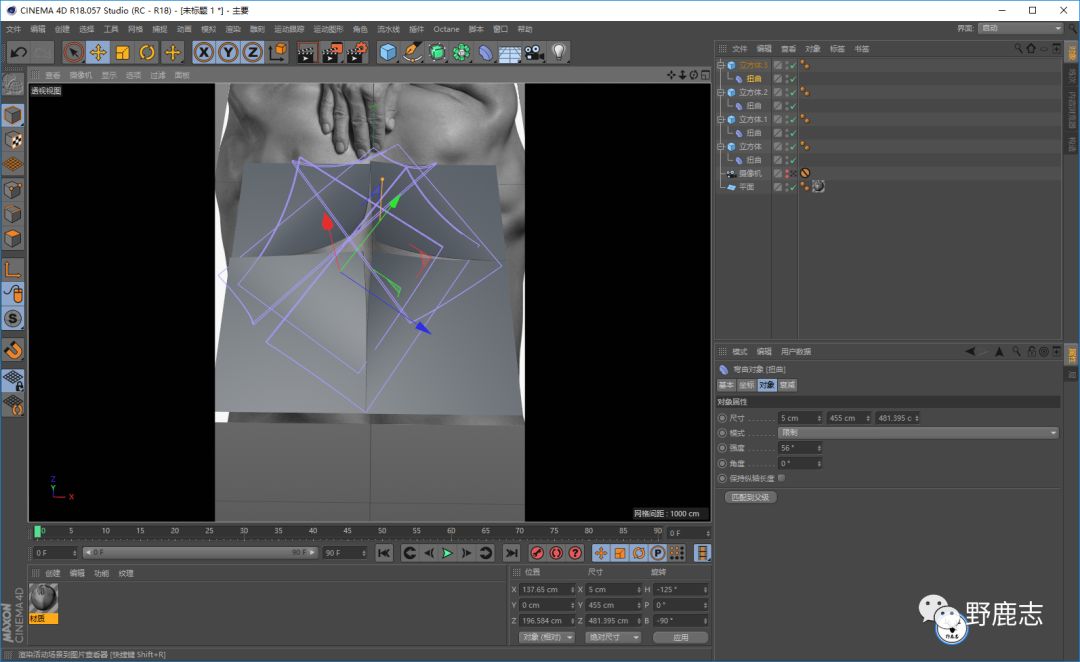The width and height of the screenshot is (1080, 662).
Task: Click the camera object icon in toolbar
Action: pos(534,52)
